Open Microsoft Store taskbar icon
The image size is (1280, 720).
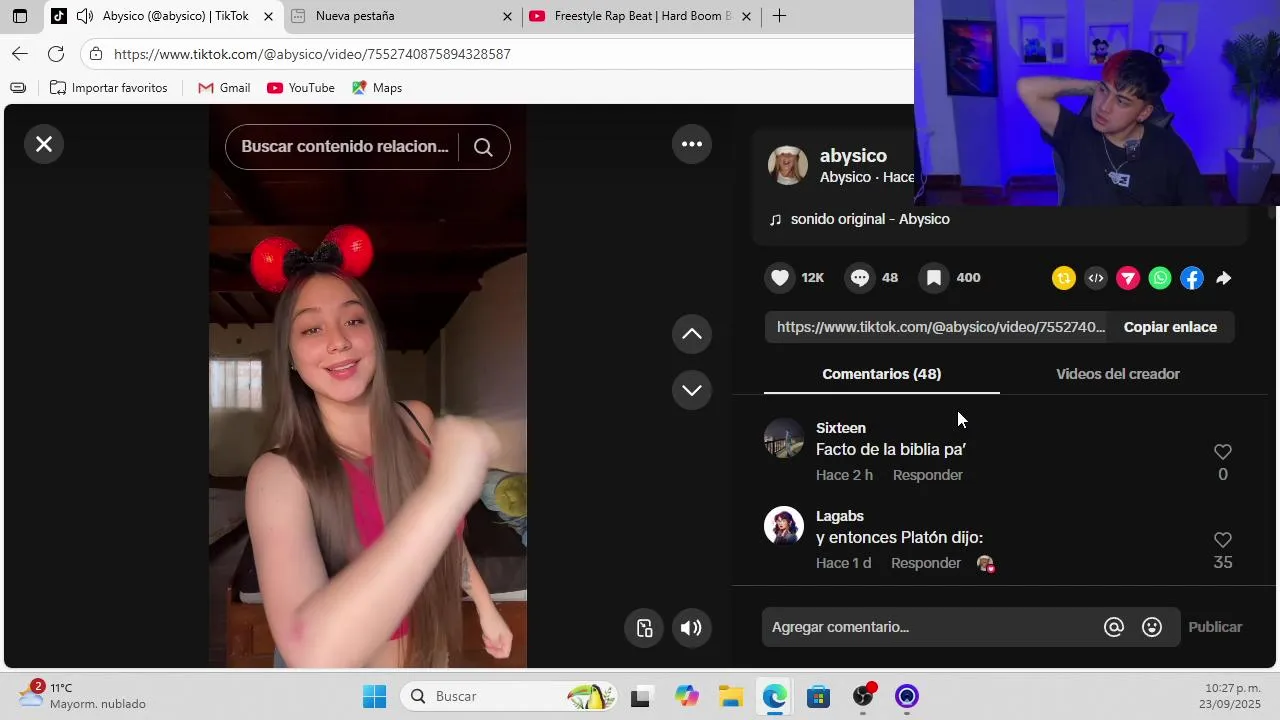pos(818,696)
